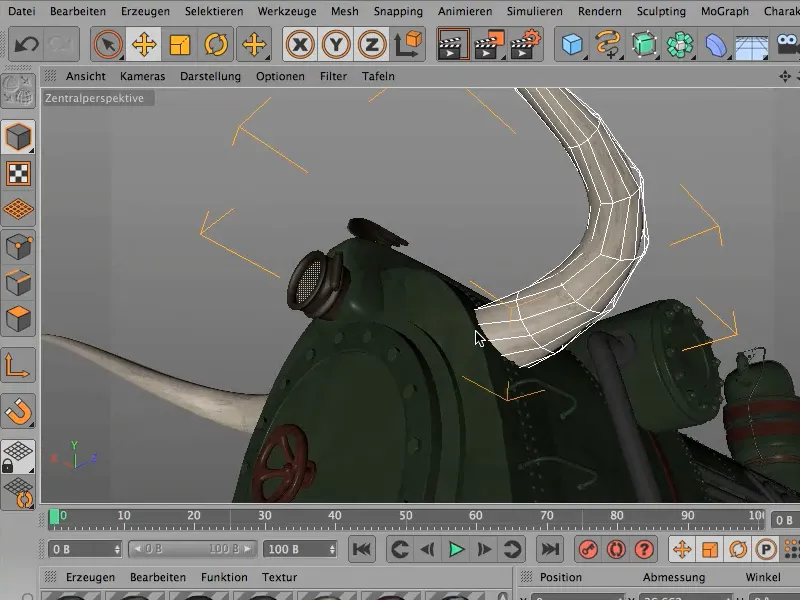Click frame 50 on the timeline ruler
The width and height of the screenshot is (800, 600).
(406, 516)
